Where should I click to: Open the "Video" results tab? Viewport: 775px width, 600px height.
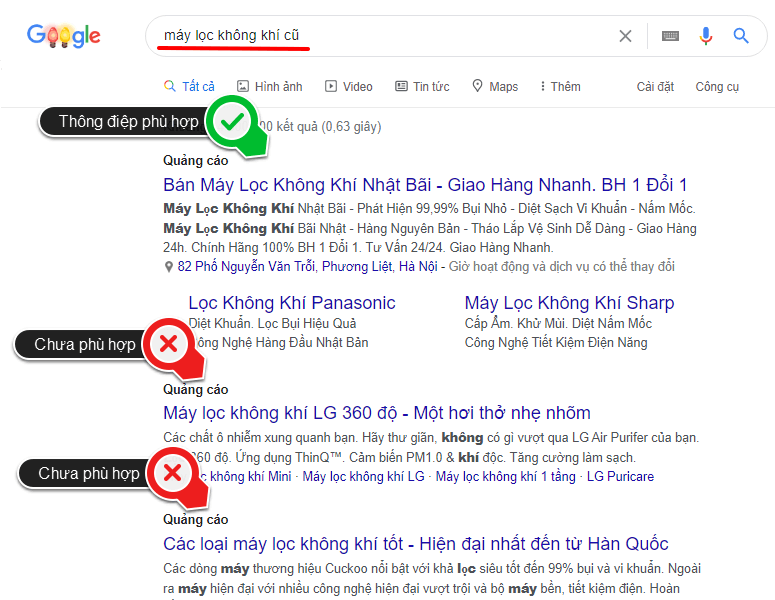[x=348, y=86]
